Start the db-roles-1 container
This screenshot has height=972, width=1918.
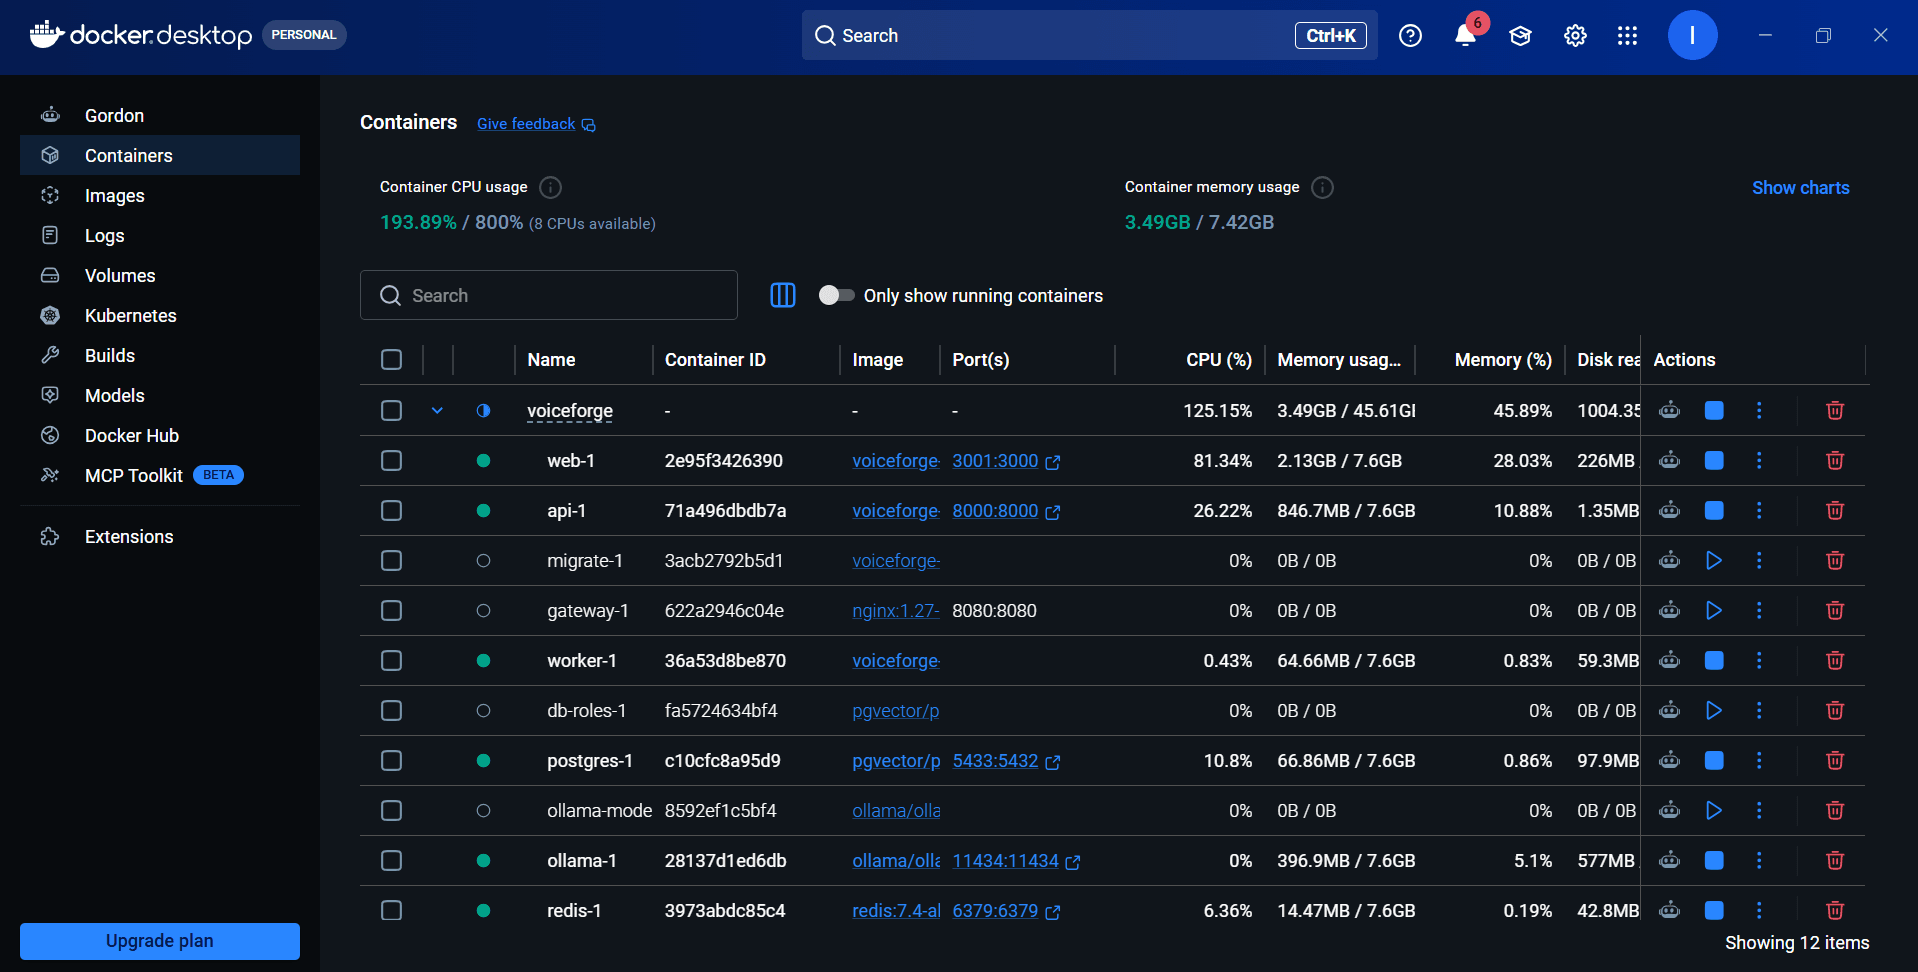[1714, 710]
